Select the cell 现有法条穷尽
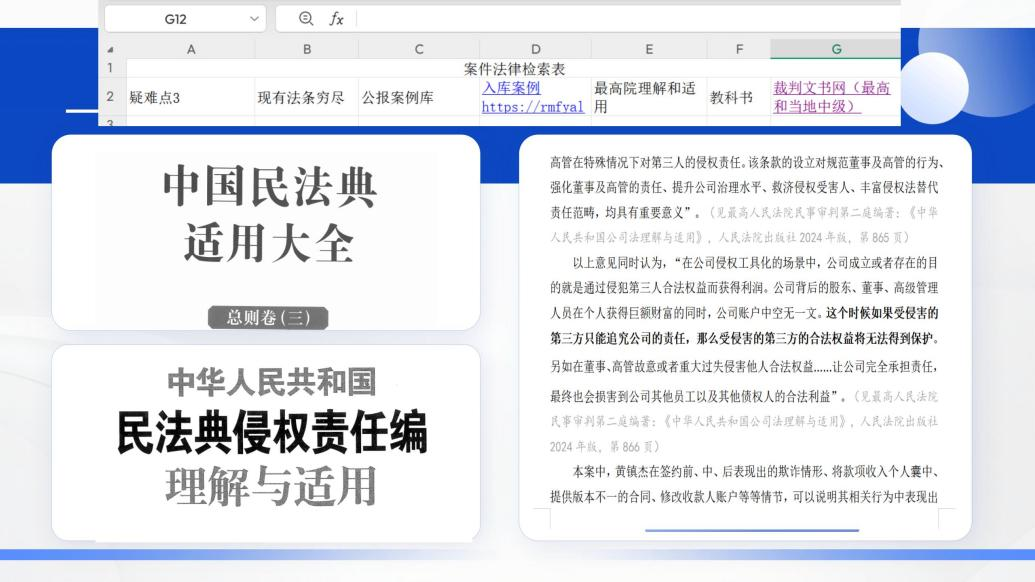The width and height of the screenshot is (1035, 582). tap(306, 98)
